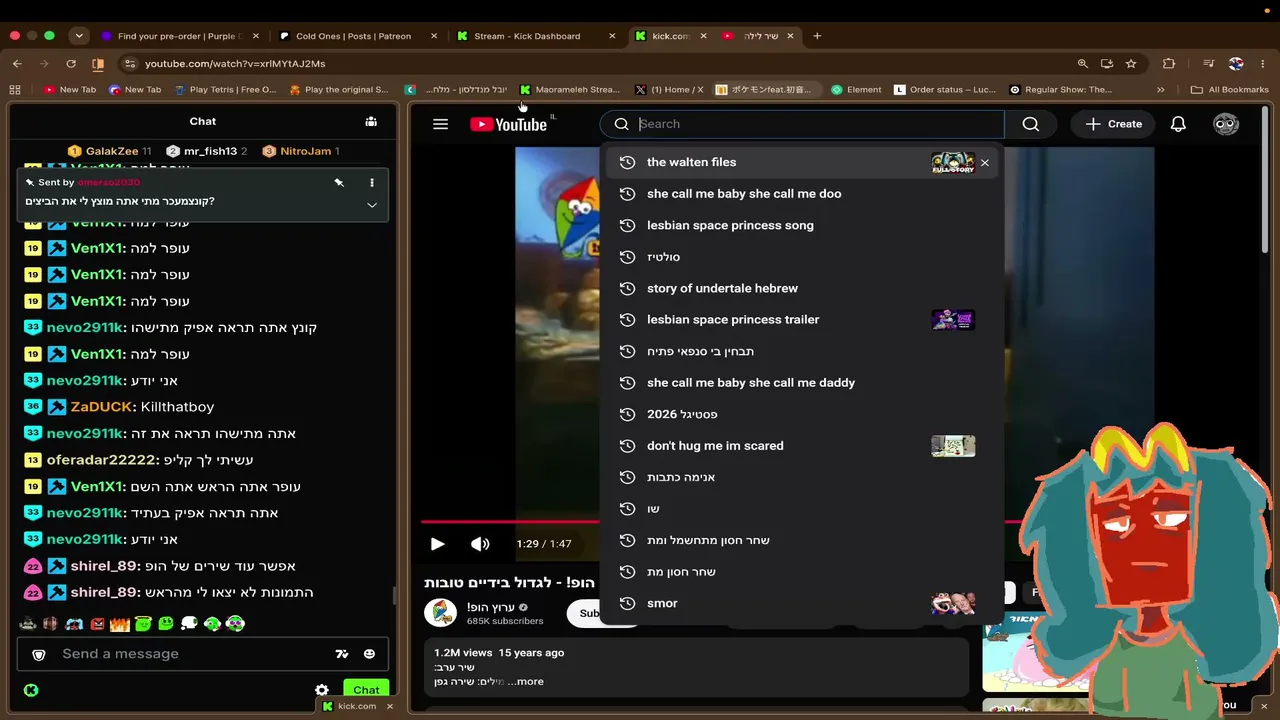1280x720 pixels.
Task: Select the YouTube tab in tab strip
Action: pos(758,36)
